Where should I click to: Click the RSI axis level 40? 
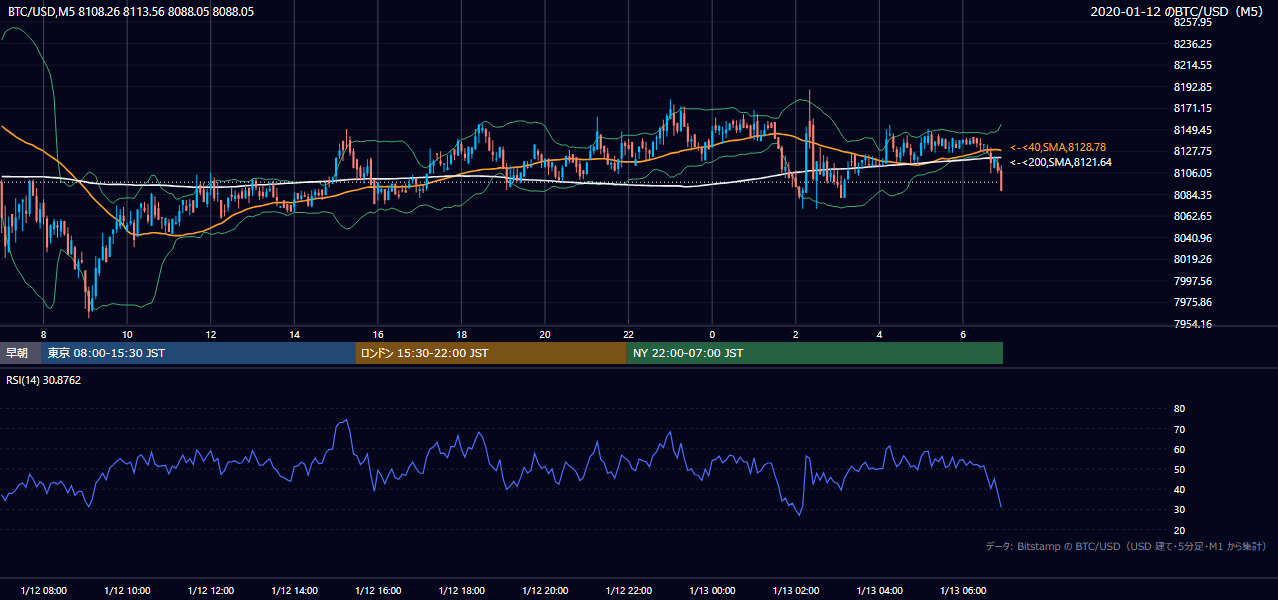point(1179,489)
